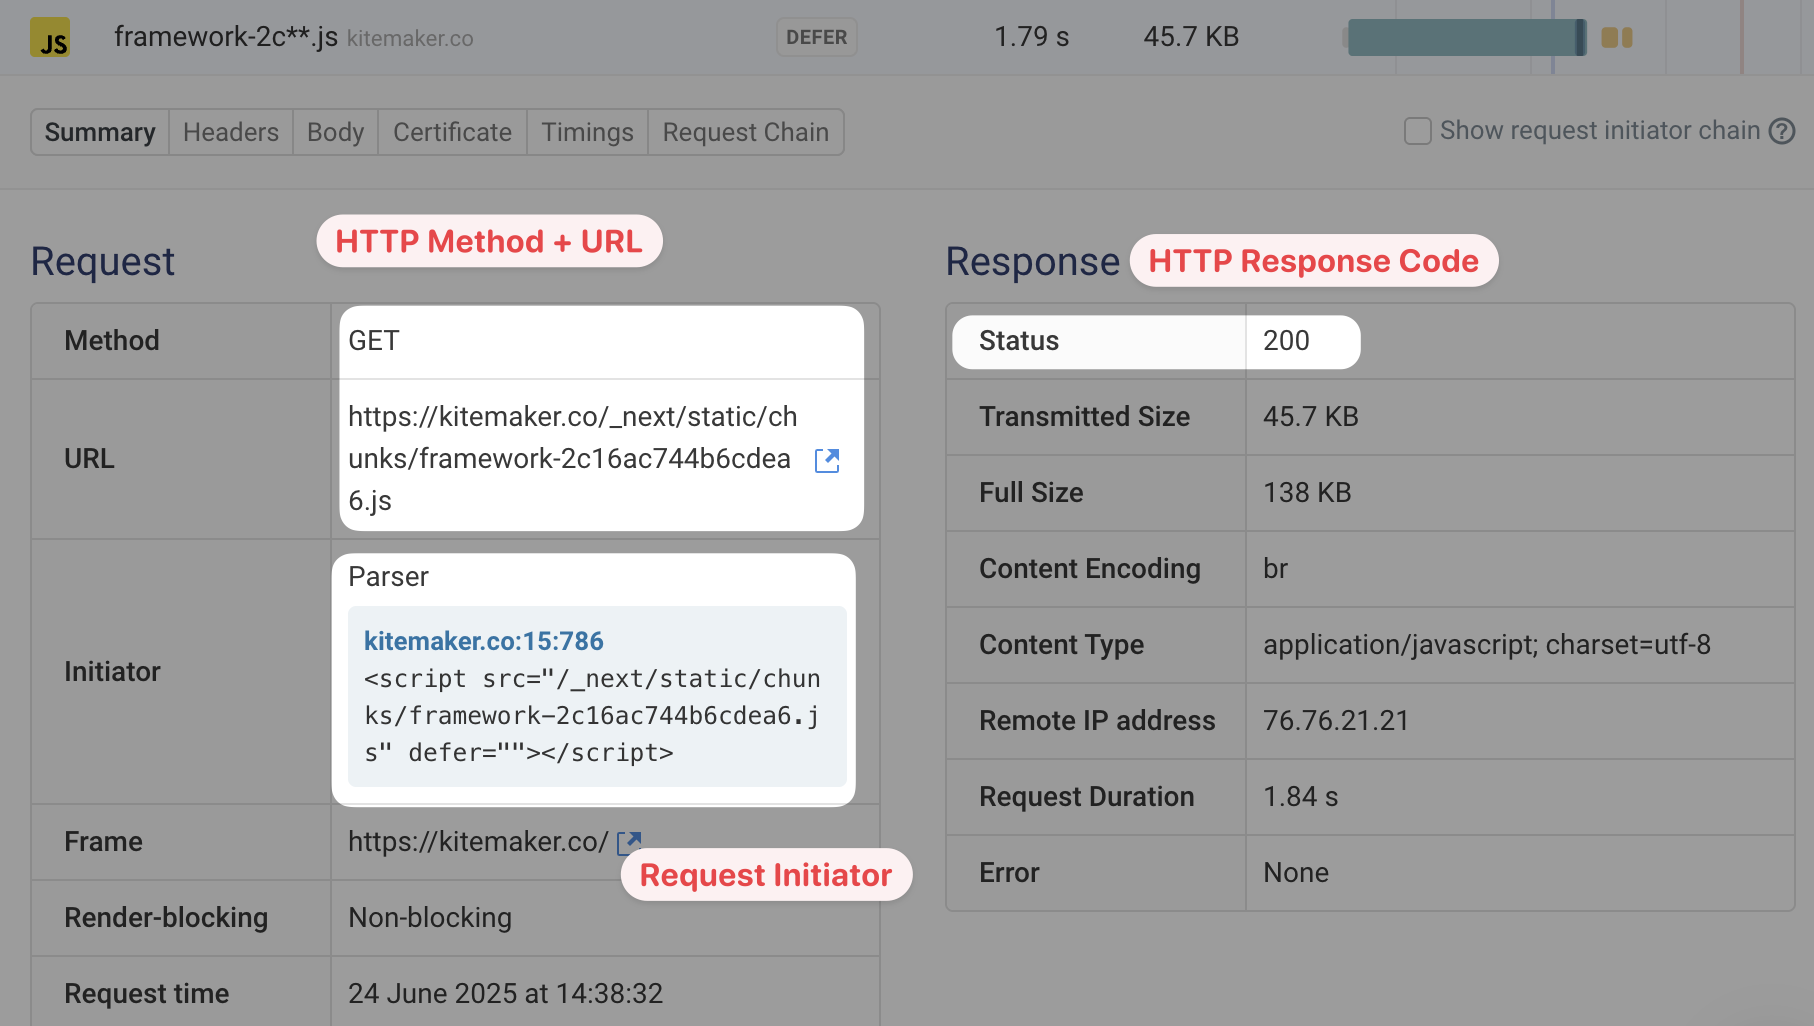Click the Frame row label
The image size is (1814, 1026).
click(103, 842)
